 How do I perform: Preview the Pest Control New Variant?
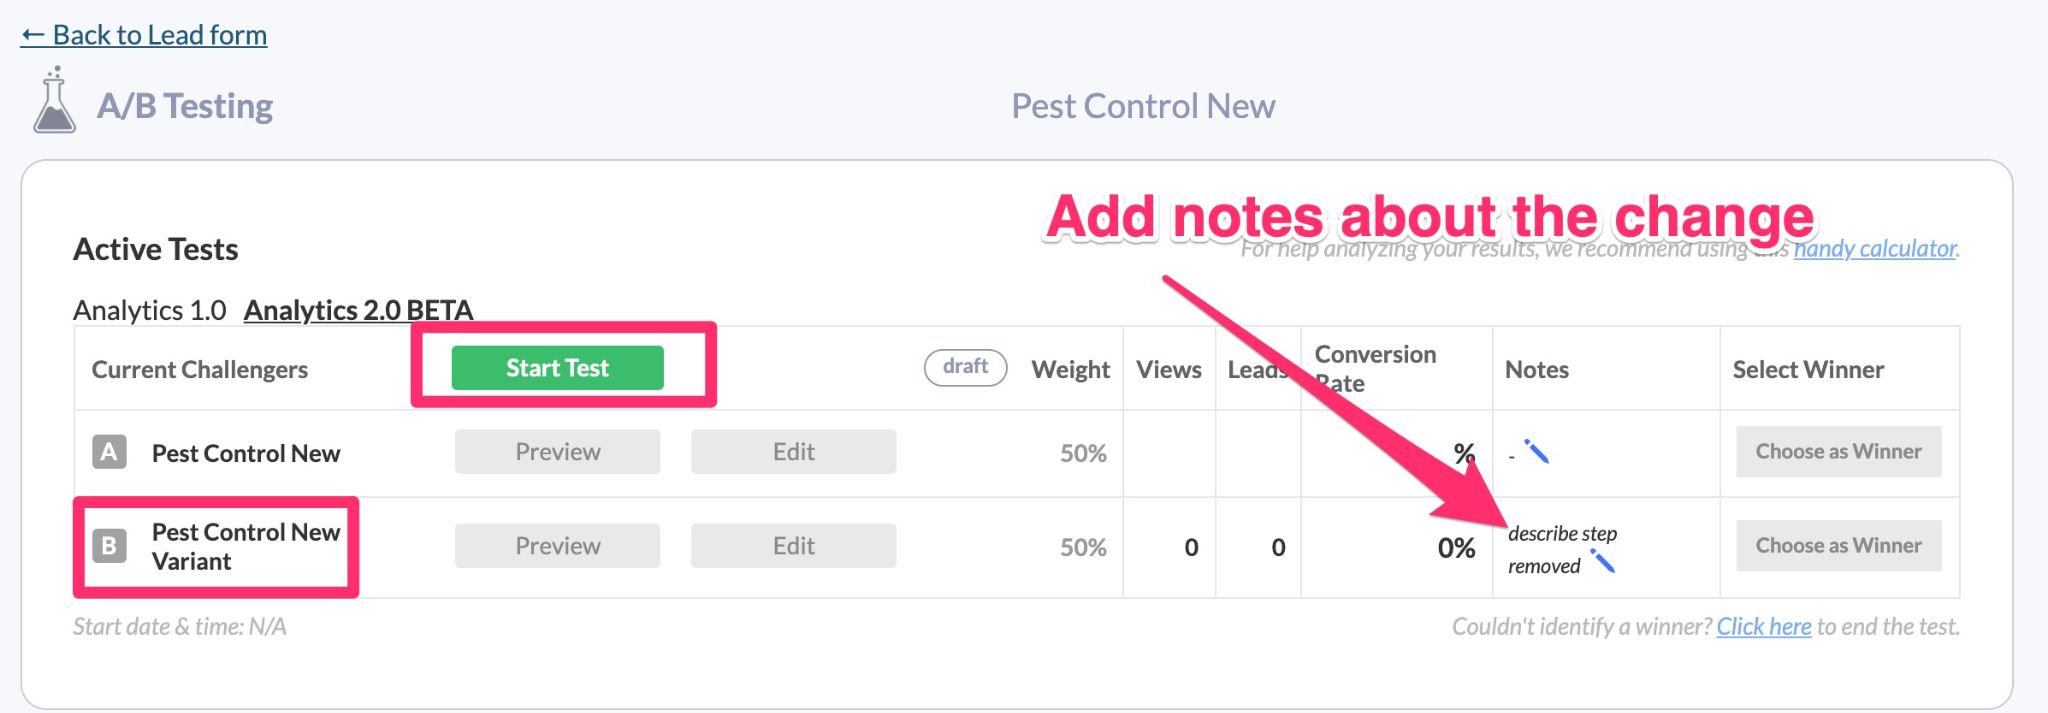[557, 546]
